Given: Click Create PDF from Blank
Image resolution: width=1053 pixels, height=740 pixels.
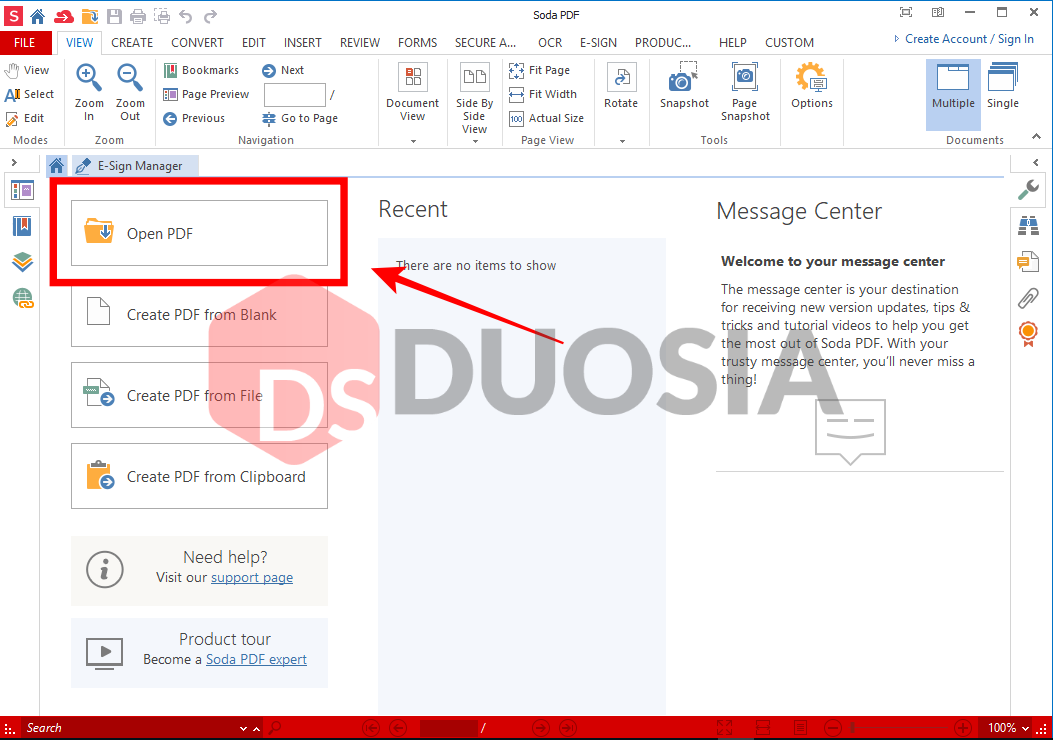Looking at the screenshot, I should 199,314.
